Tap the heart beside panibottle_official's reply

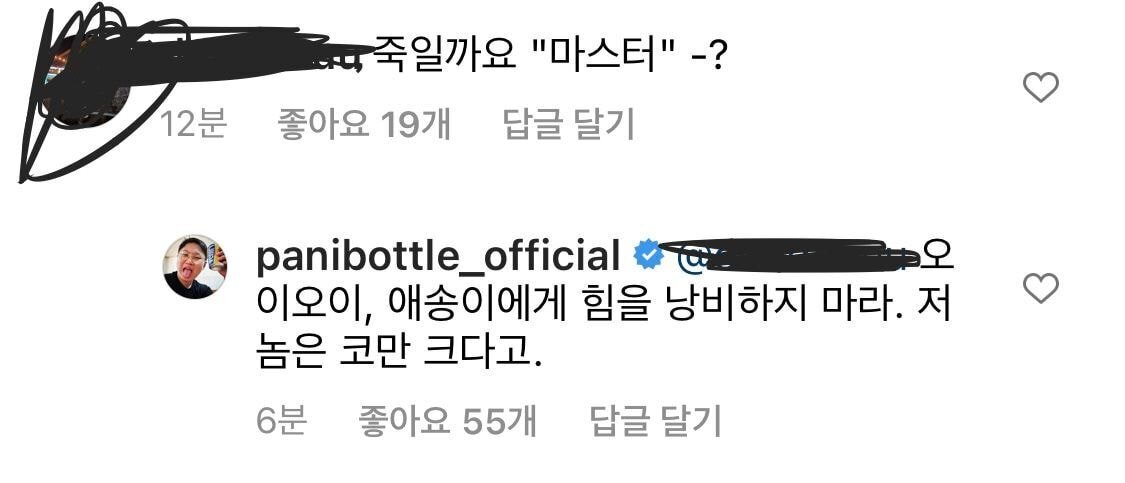click(1040, 288)
